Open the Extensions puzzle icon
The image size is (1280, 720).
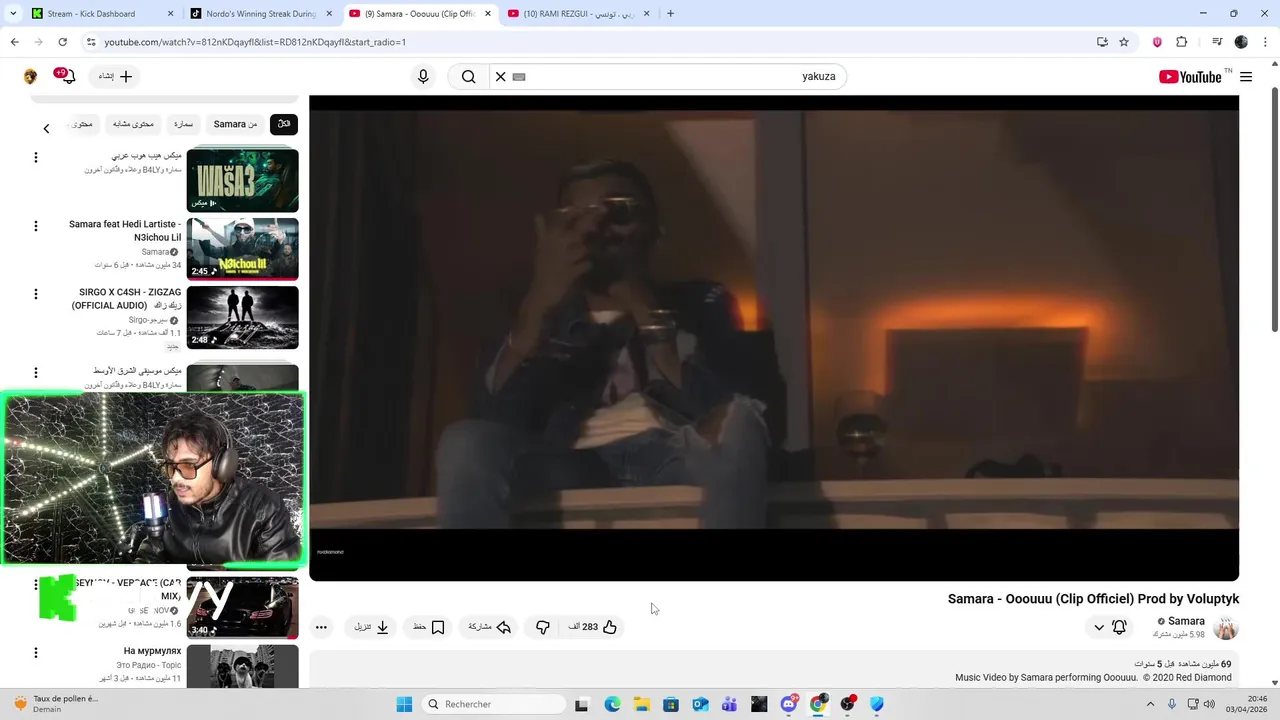(x=1181, y=42)
